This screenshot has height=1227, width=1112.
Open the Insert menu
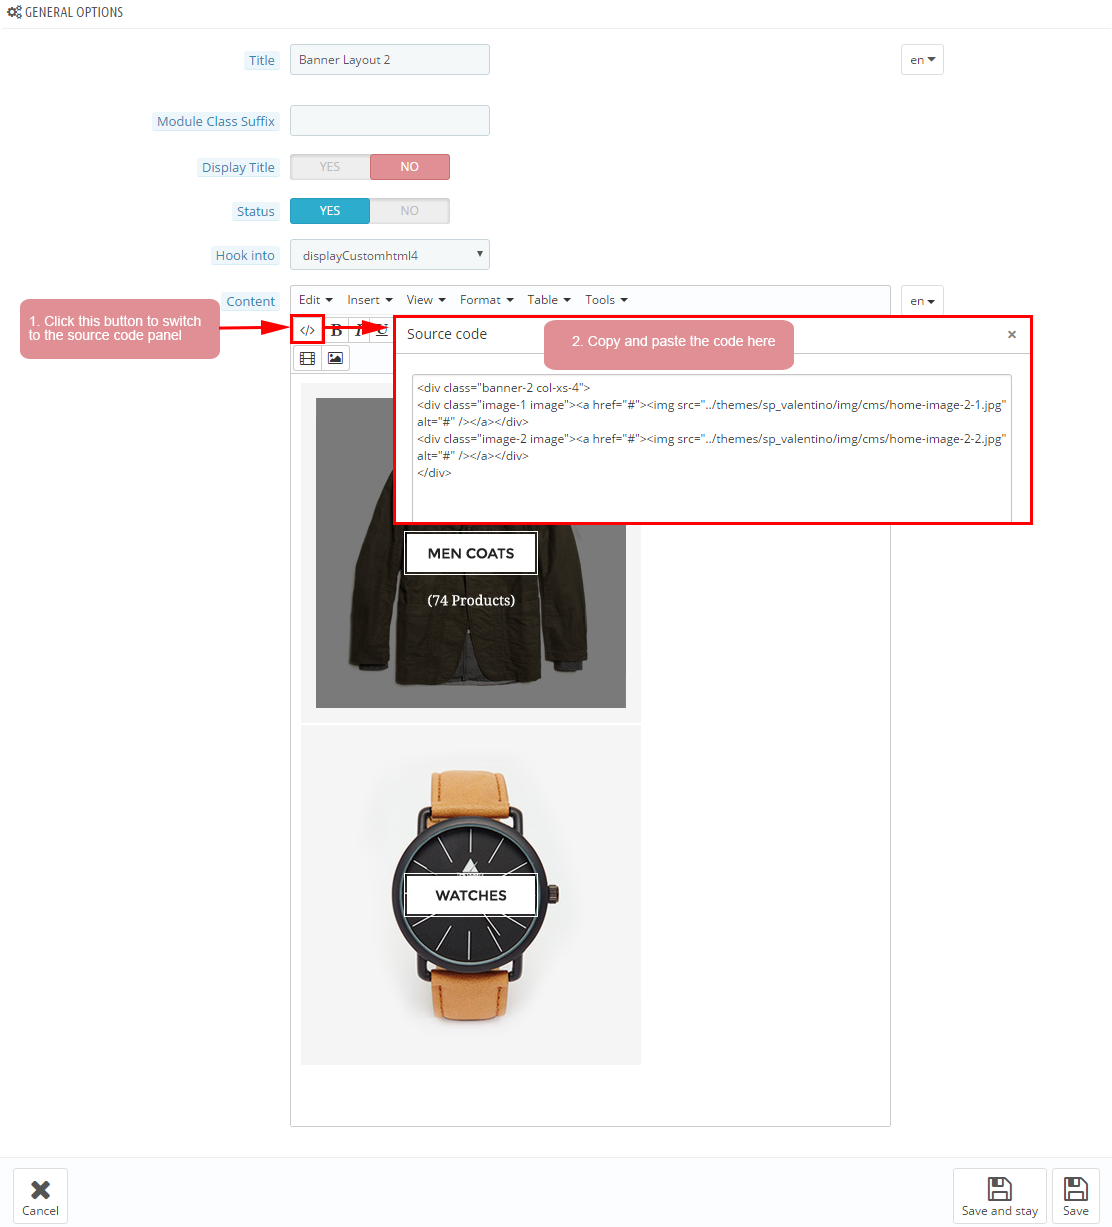point(370,300)
